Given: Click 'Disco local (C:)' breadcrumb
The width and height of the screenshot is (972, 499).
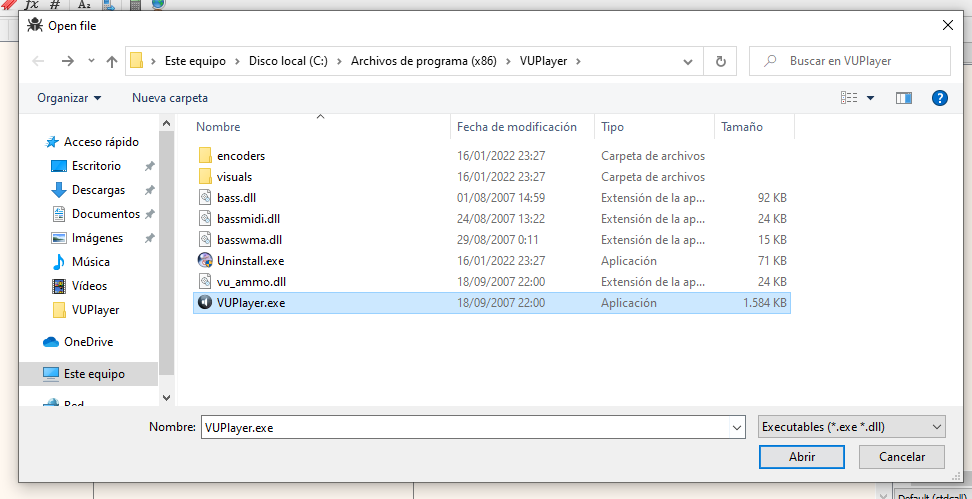Looking at the screenshot, I should pos(288,61).
